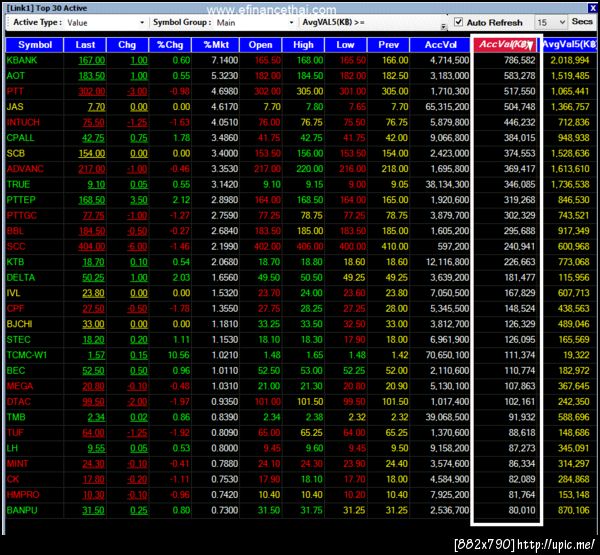600x555 pixels.
Task: Select the PTT symbol
Action: (x=15, y=91)
